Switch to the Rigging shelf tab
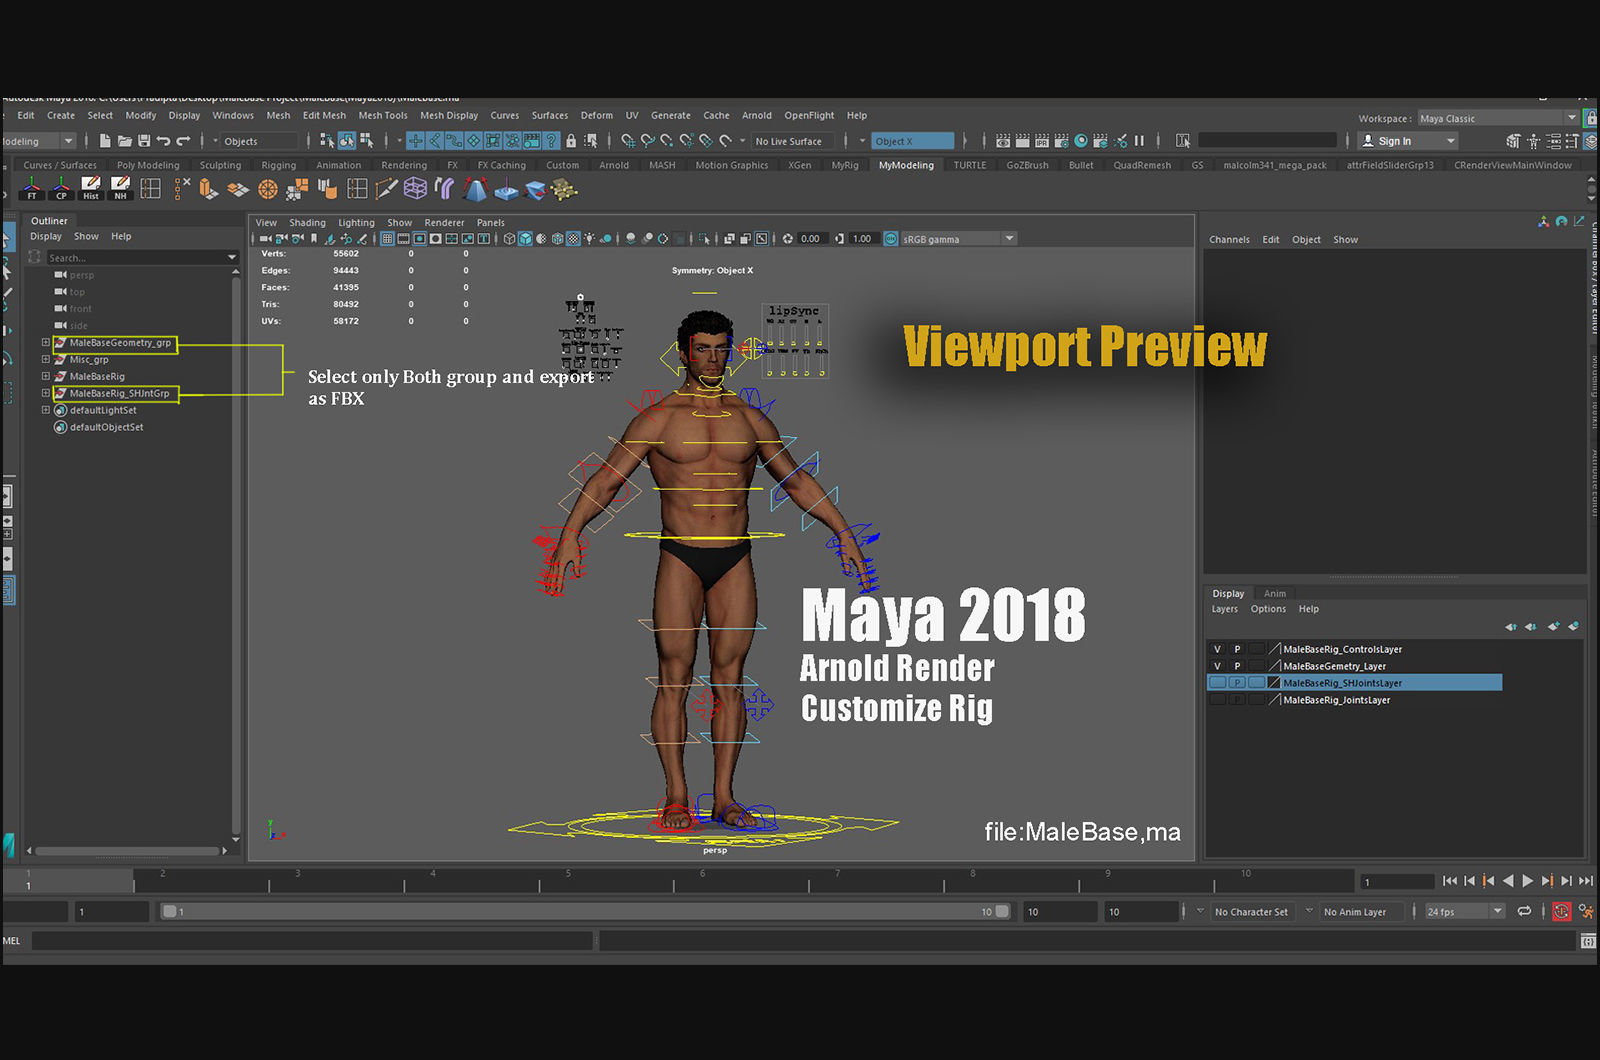Screen dimensions: 1600x1060 point(278,165)
